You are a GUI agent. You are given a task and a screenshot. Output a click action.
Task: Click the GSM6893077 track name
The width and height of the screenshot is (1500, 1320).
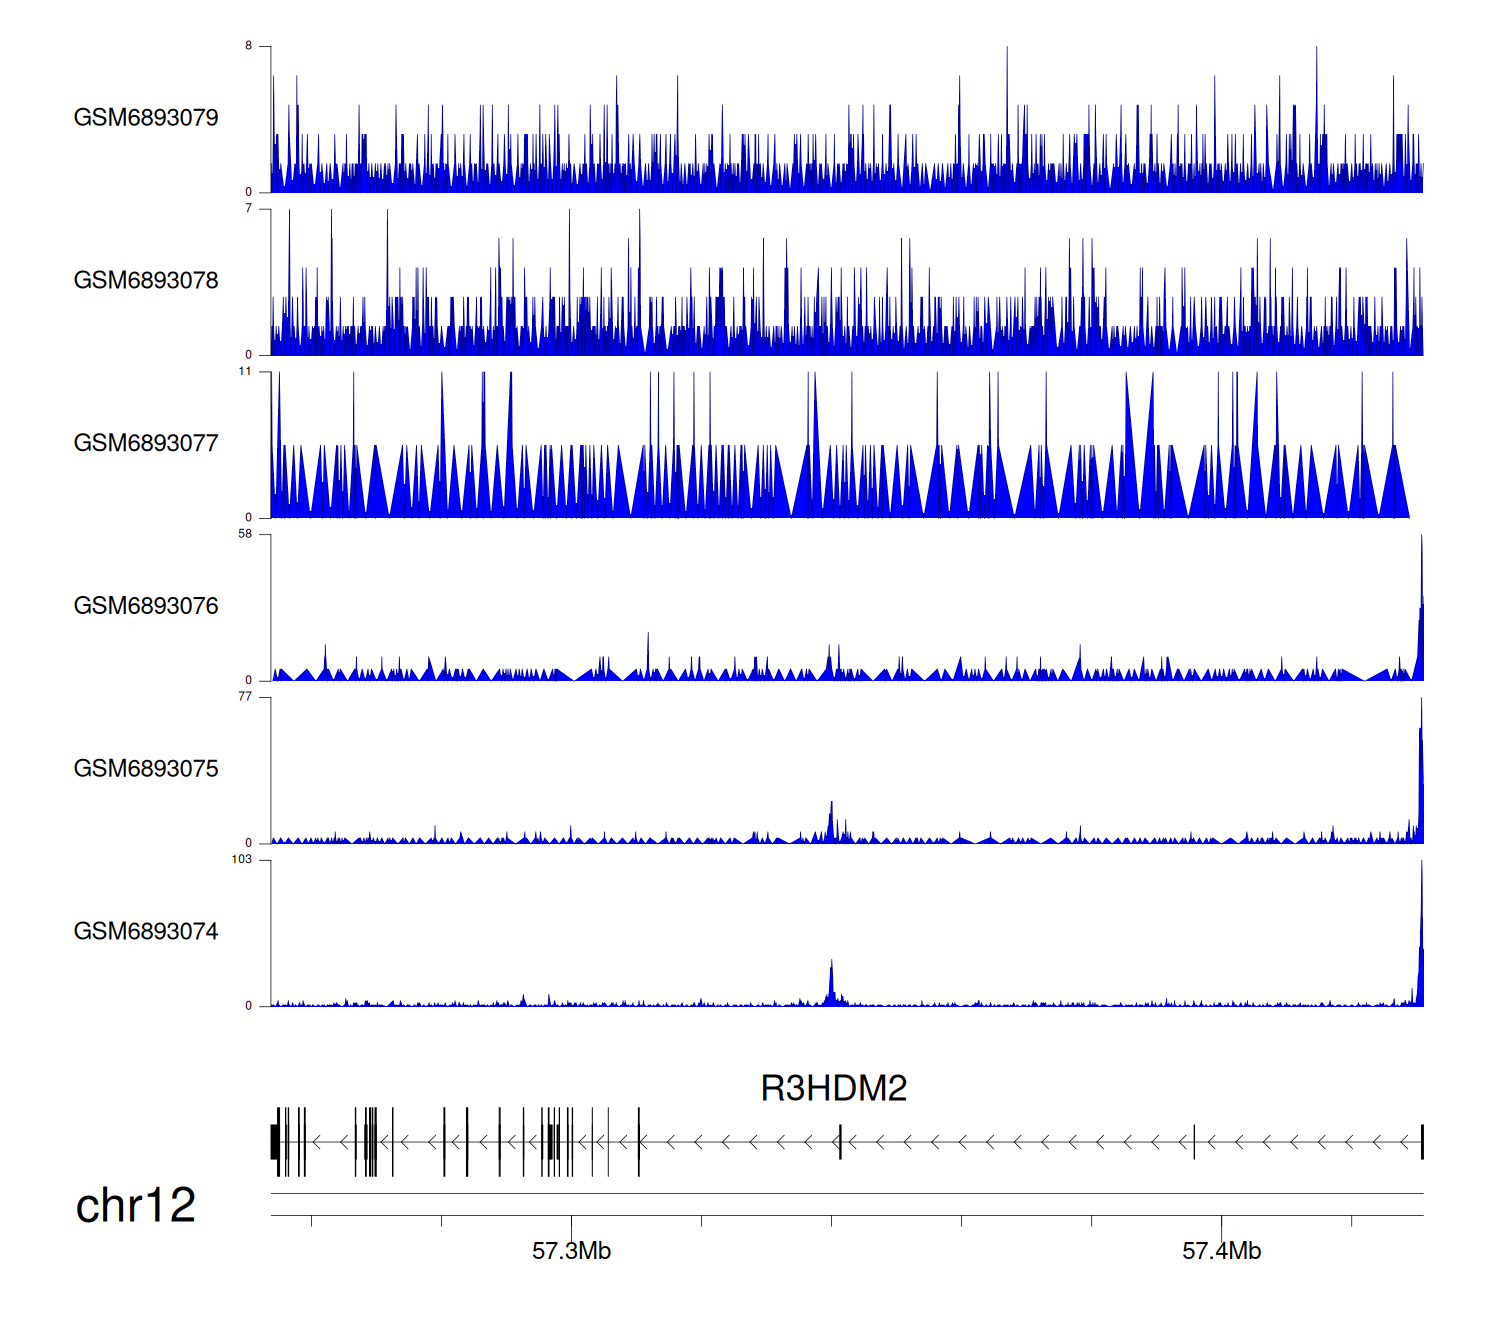click(x=146, y=444)
